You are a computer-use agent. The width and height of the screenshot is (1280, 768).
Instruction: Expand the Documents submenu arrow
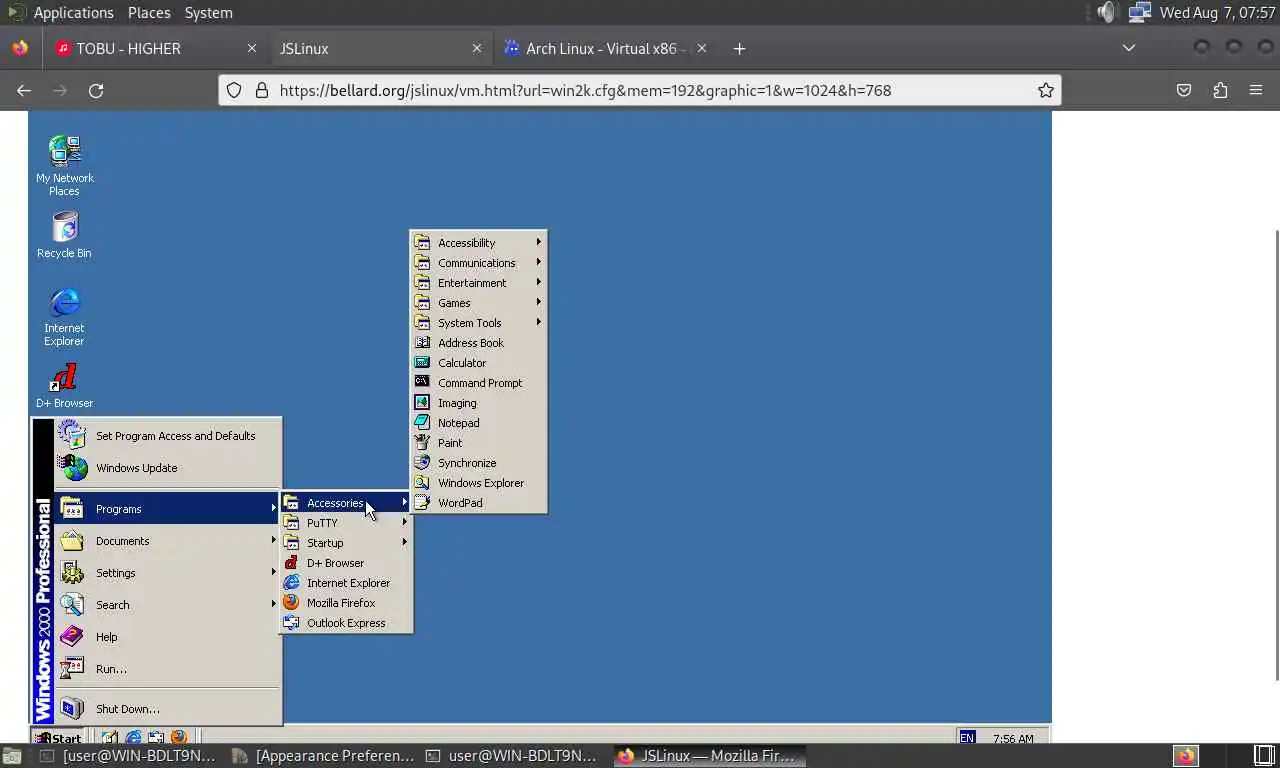(x=273, y=541)
